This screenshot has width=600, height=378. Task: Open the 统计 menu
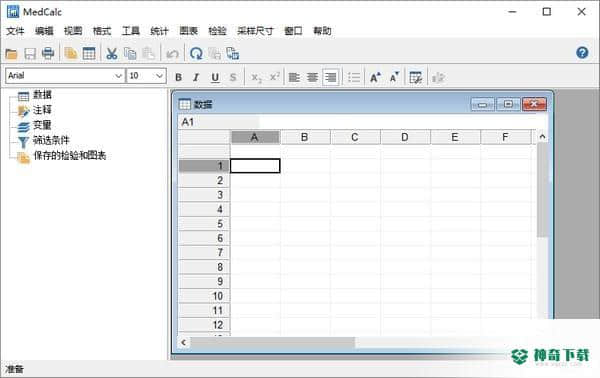tap(159, 31)
